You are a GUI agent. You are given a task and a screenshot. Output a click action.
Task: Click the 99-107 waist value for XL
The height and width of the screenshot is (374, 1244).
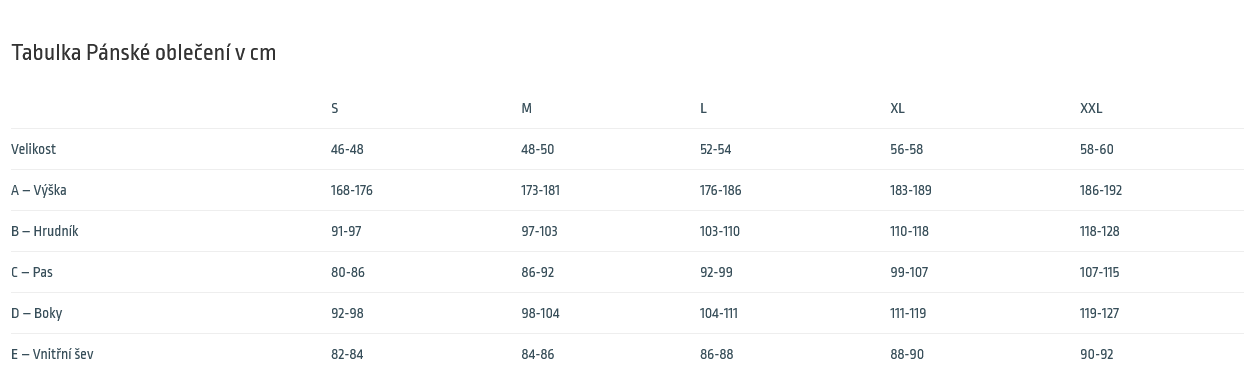(x=909, y=272)
